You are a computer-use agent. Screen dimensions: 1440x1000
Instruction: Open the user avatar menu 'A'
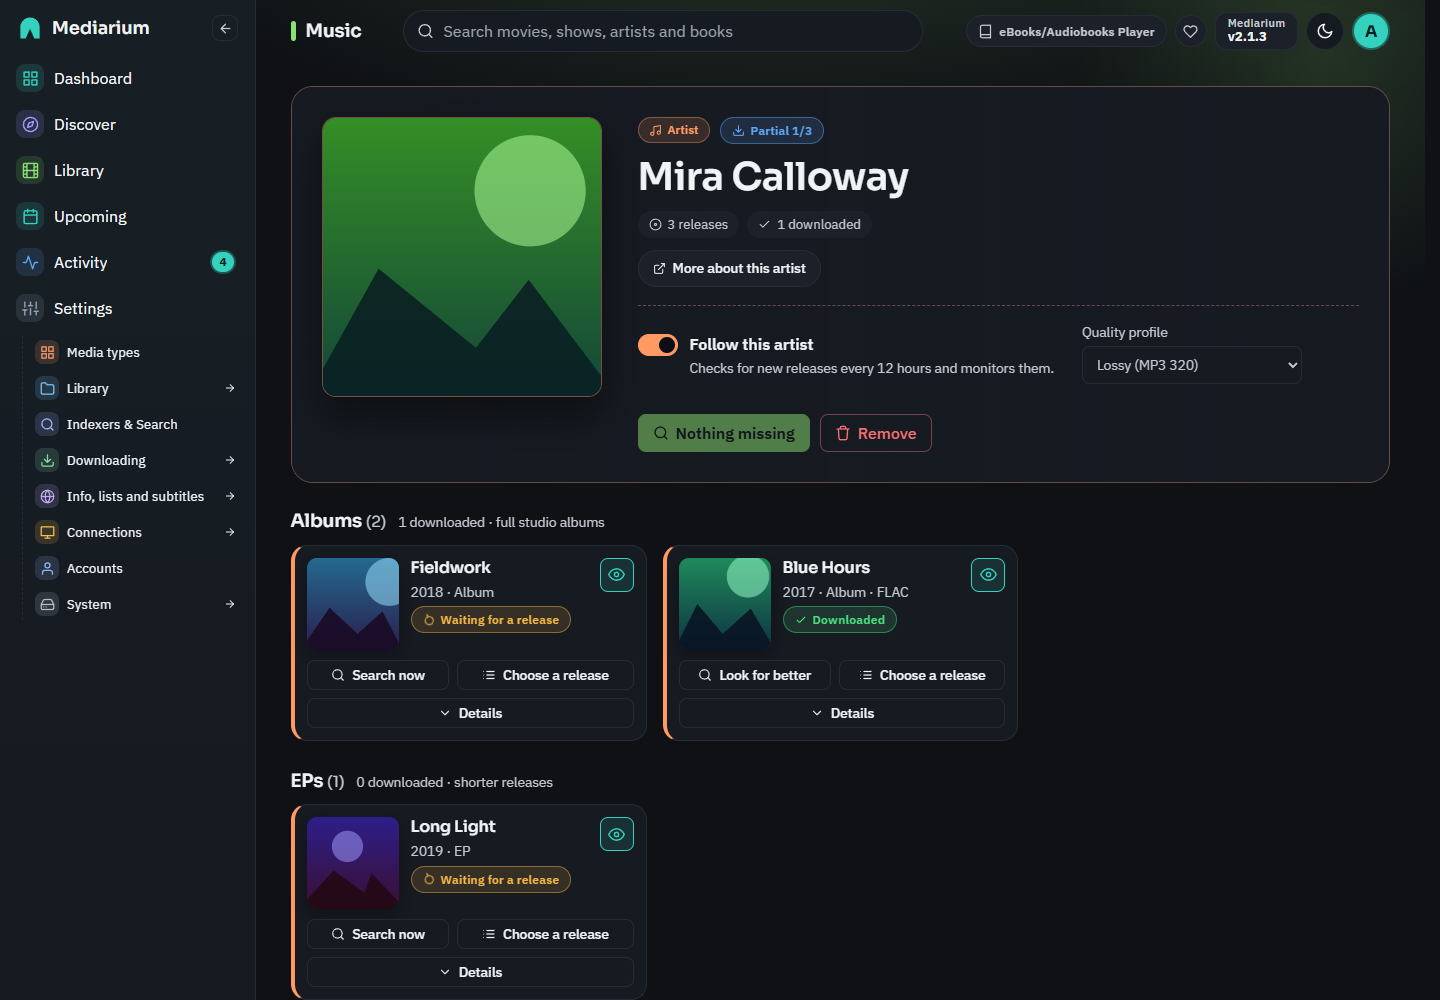pyautogui.click(x=1371, y=31)
